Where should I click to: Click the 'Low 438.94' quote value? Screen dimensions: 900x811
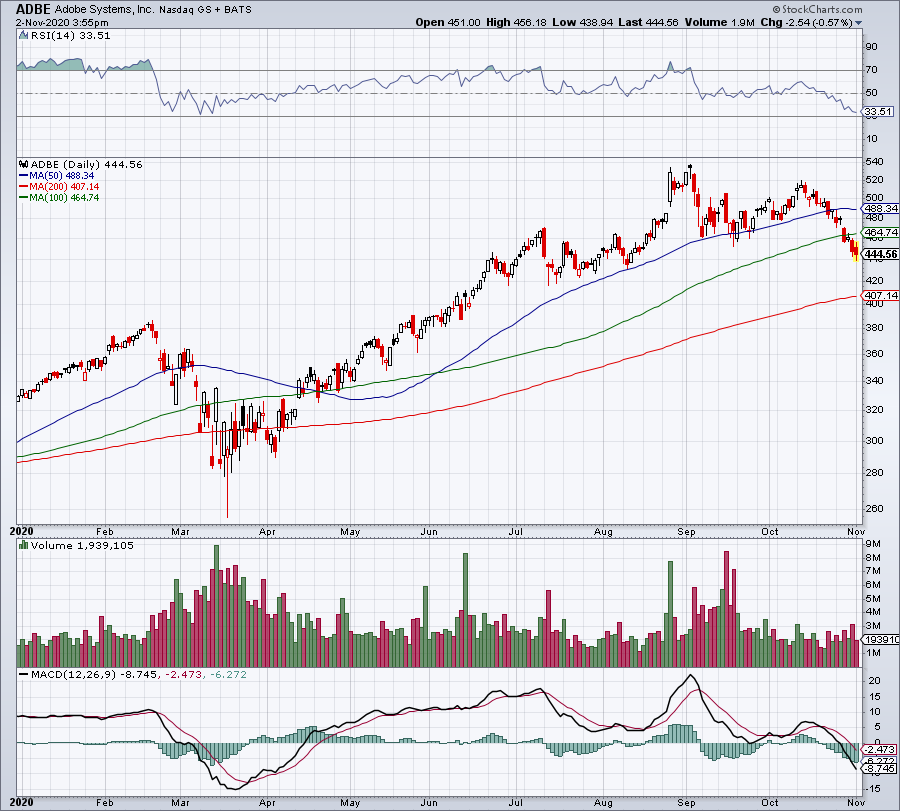tap(583, 22)
